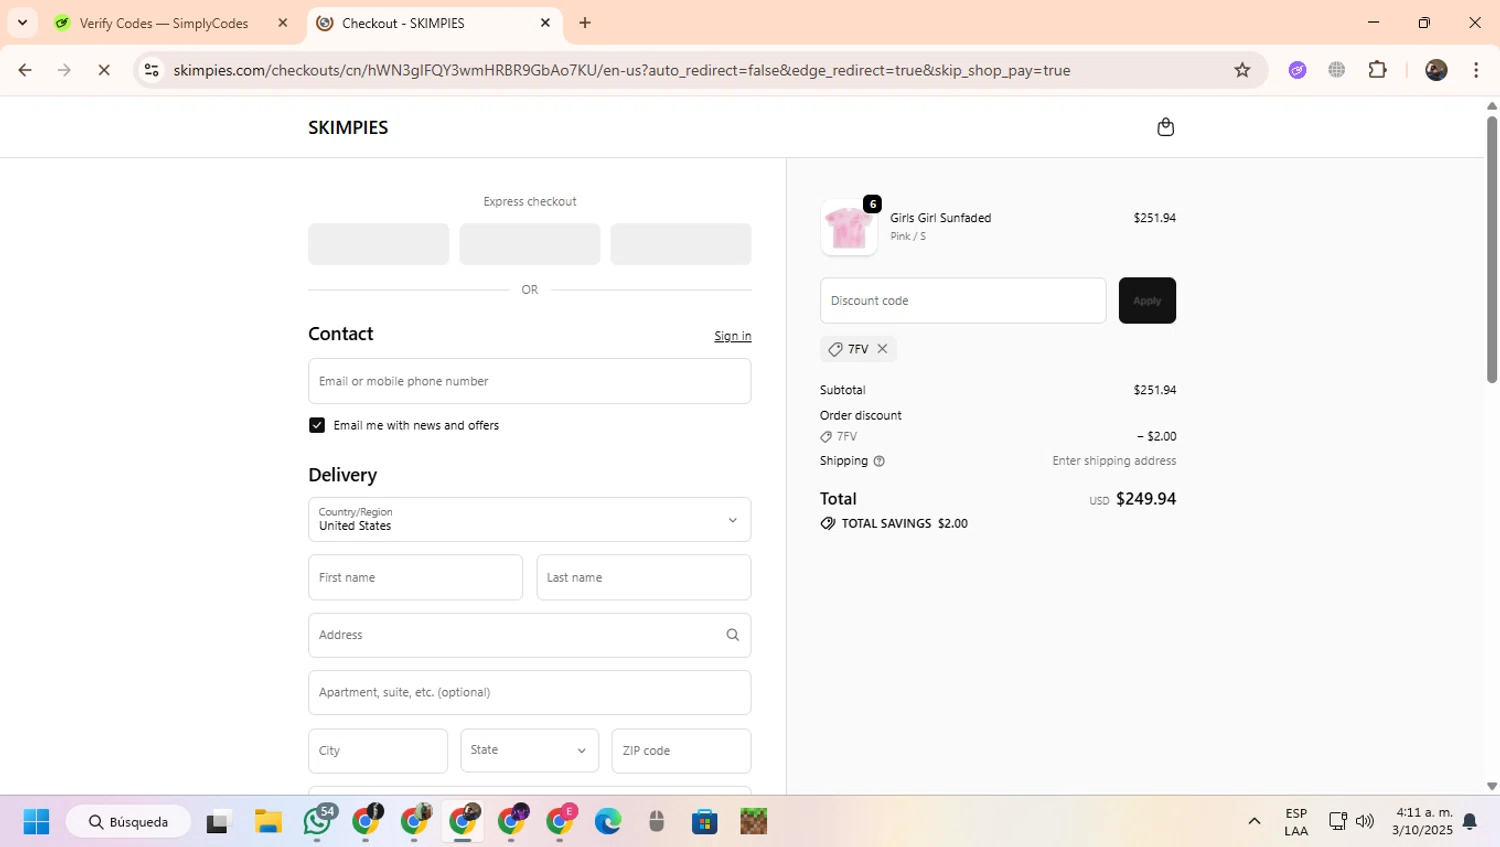The height and width of the screenshot is (847, 1500).
Task: Focus the Email or mobile phone number field
Action: click(530, 381)
